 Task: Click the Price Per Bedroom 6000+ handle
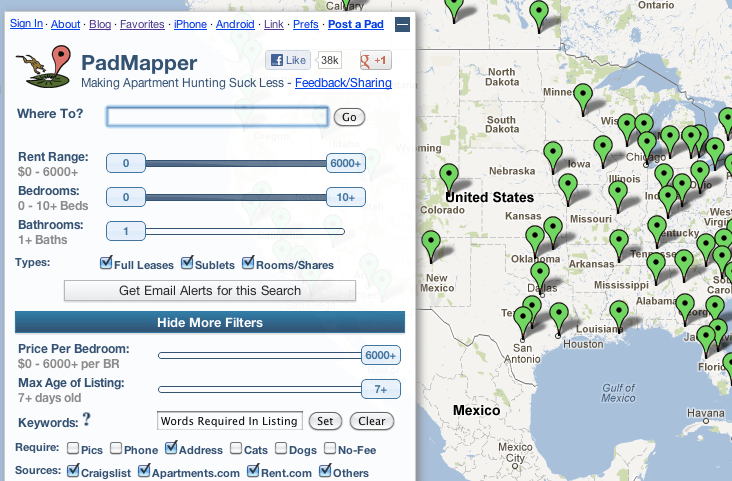coord(380,355)
